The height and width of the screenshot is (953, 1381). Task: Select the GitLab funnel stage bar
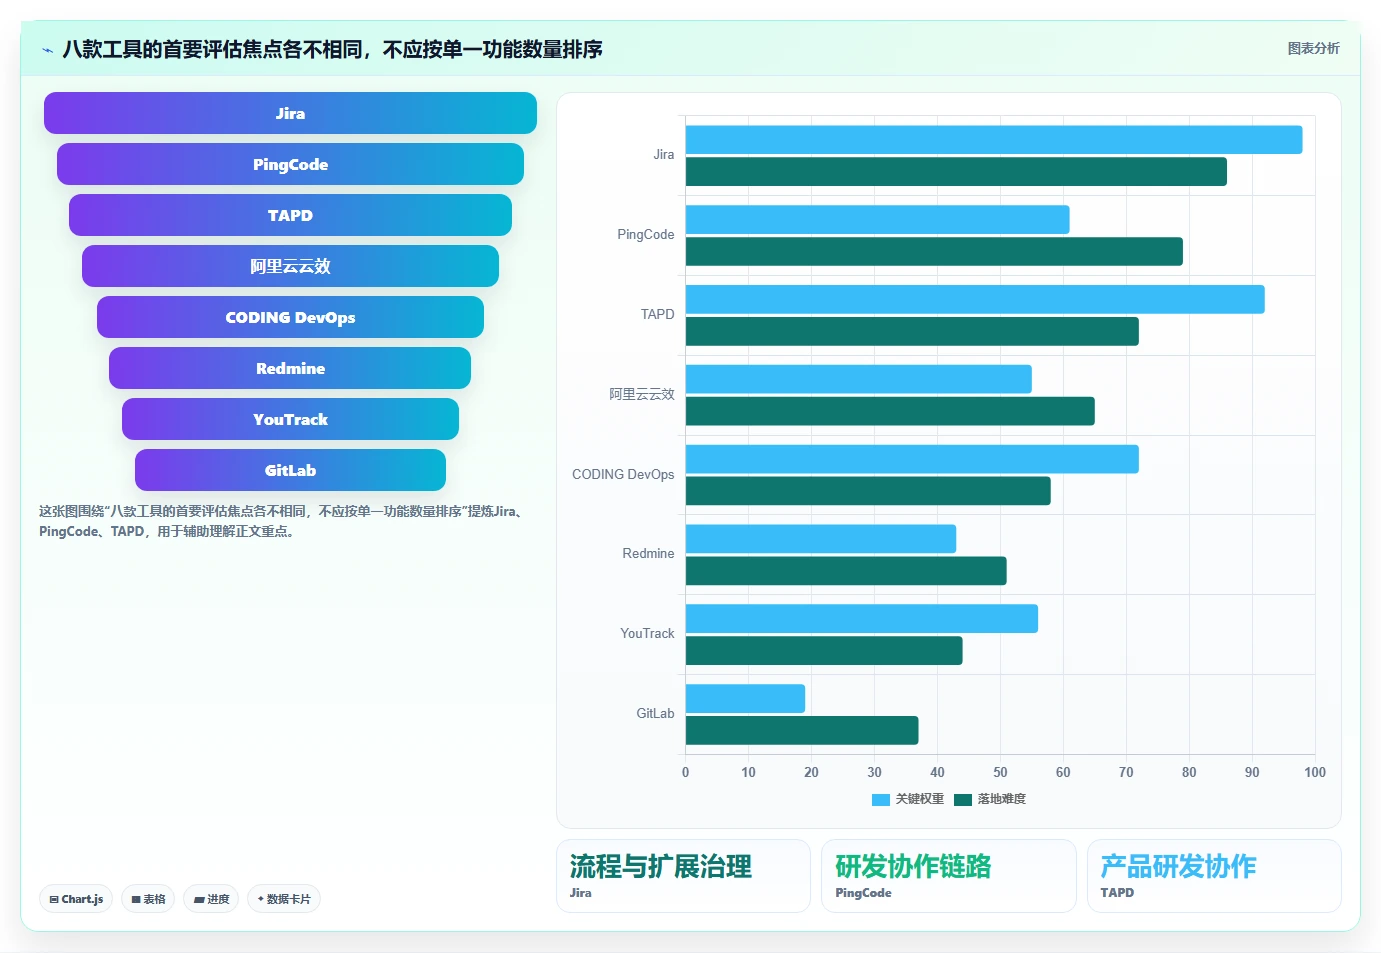tap(290, 470)
